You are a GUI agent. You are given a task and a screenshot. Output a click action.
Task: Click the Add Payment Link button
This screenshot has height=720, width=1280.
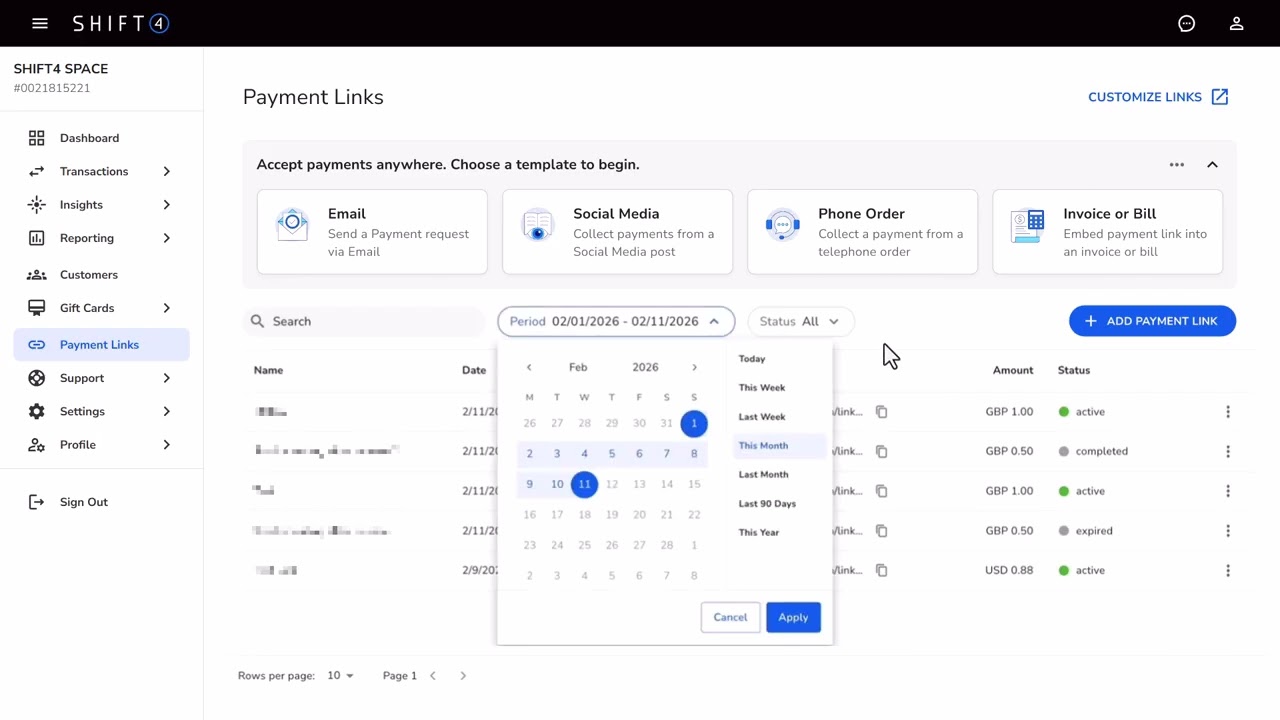pyautogui.click(x=1152, y=321)
